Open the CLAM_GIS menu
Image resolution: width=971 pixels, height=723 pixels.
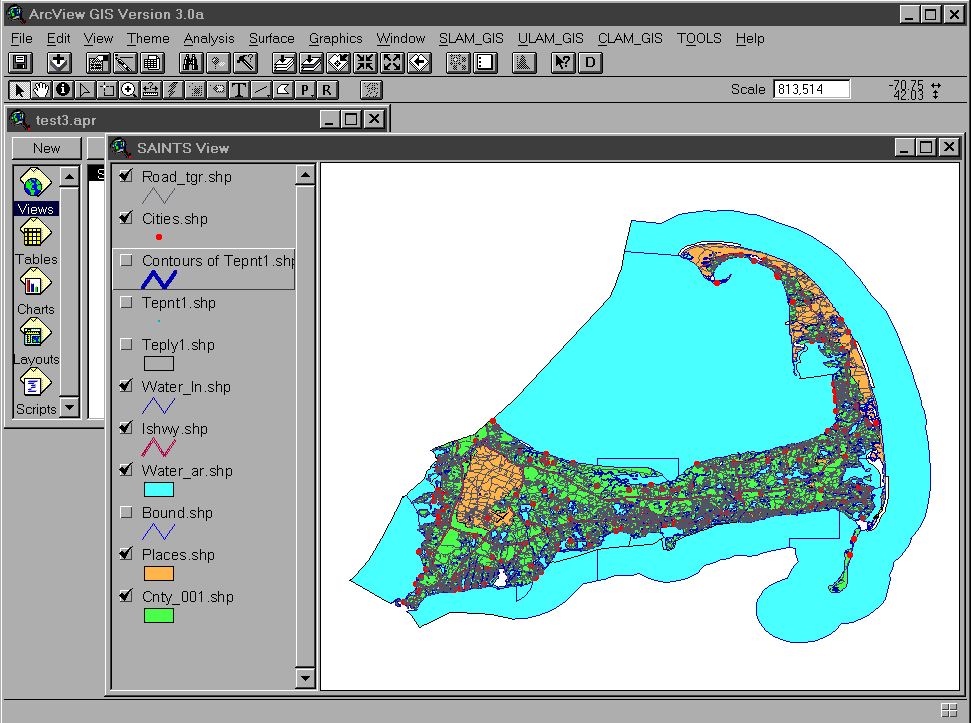(630, 38)
